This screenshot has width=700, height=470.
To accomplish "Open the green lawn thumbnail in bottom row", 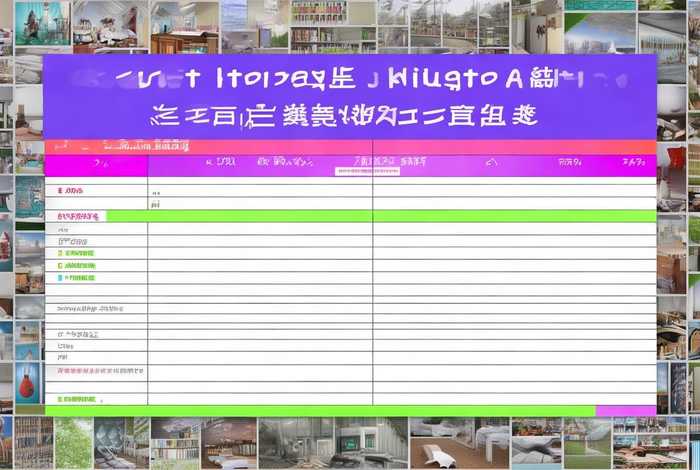I will [587, 443].
